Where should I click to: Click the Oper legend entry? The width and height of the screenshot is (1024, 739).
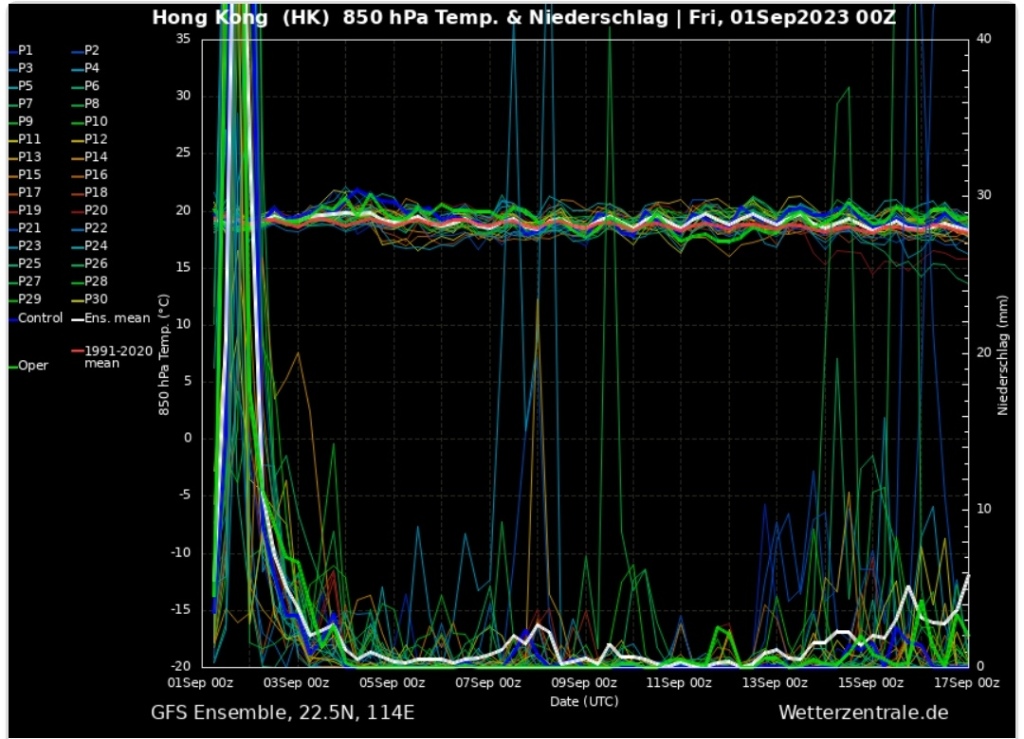(33, 366)
